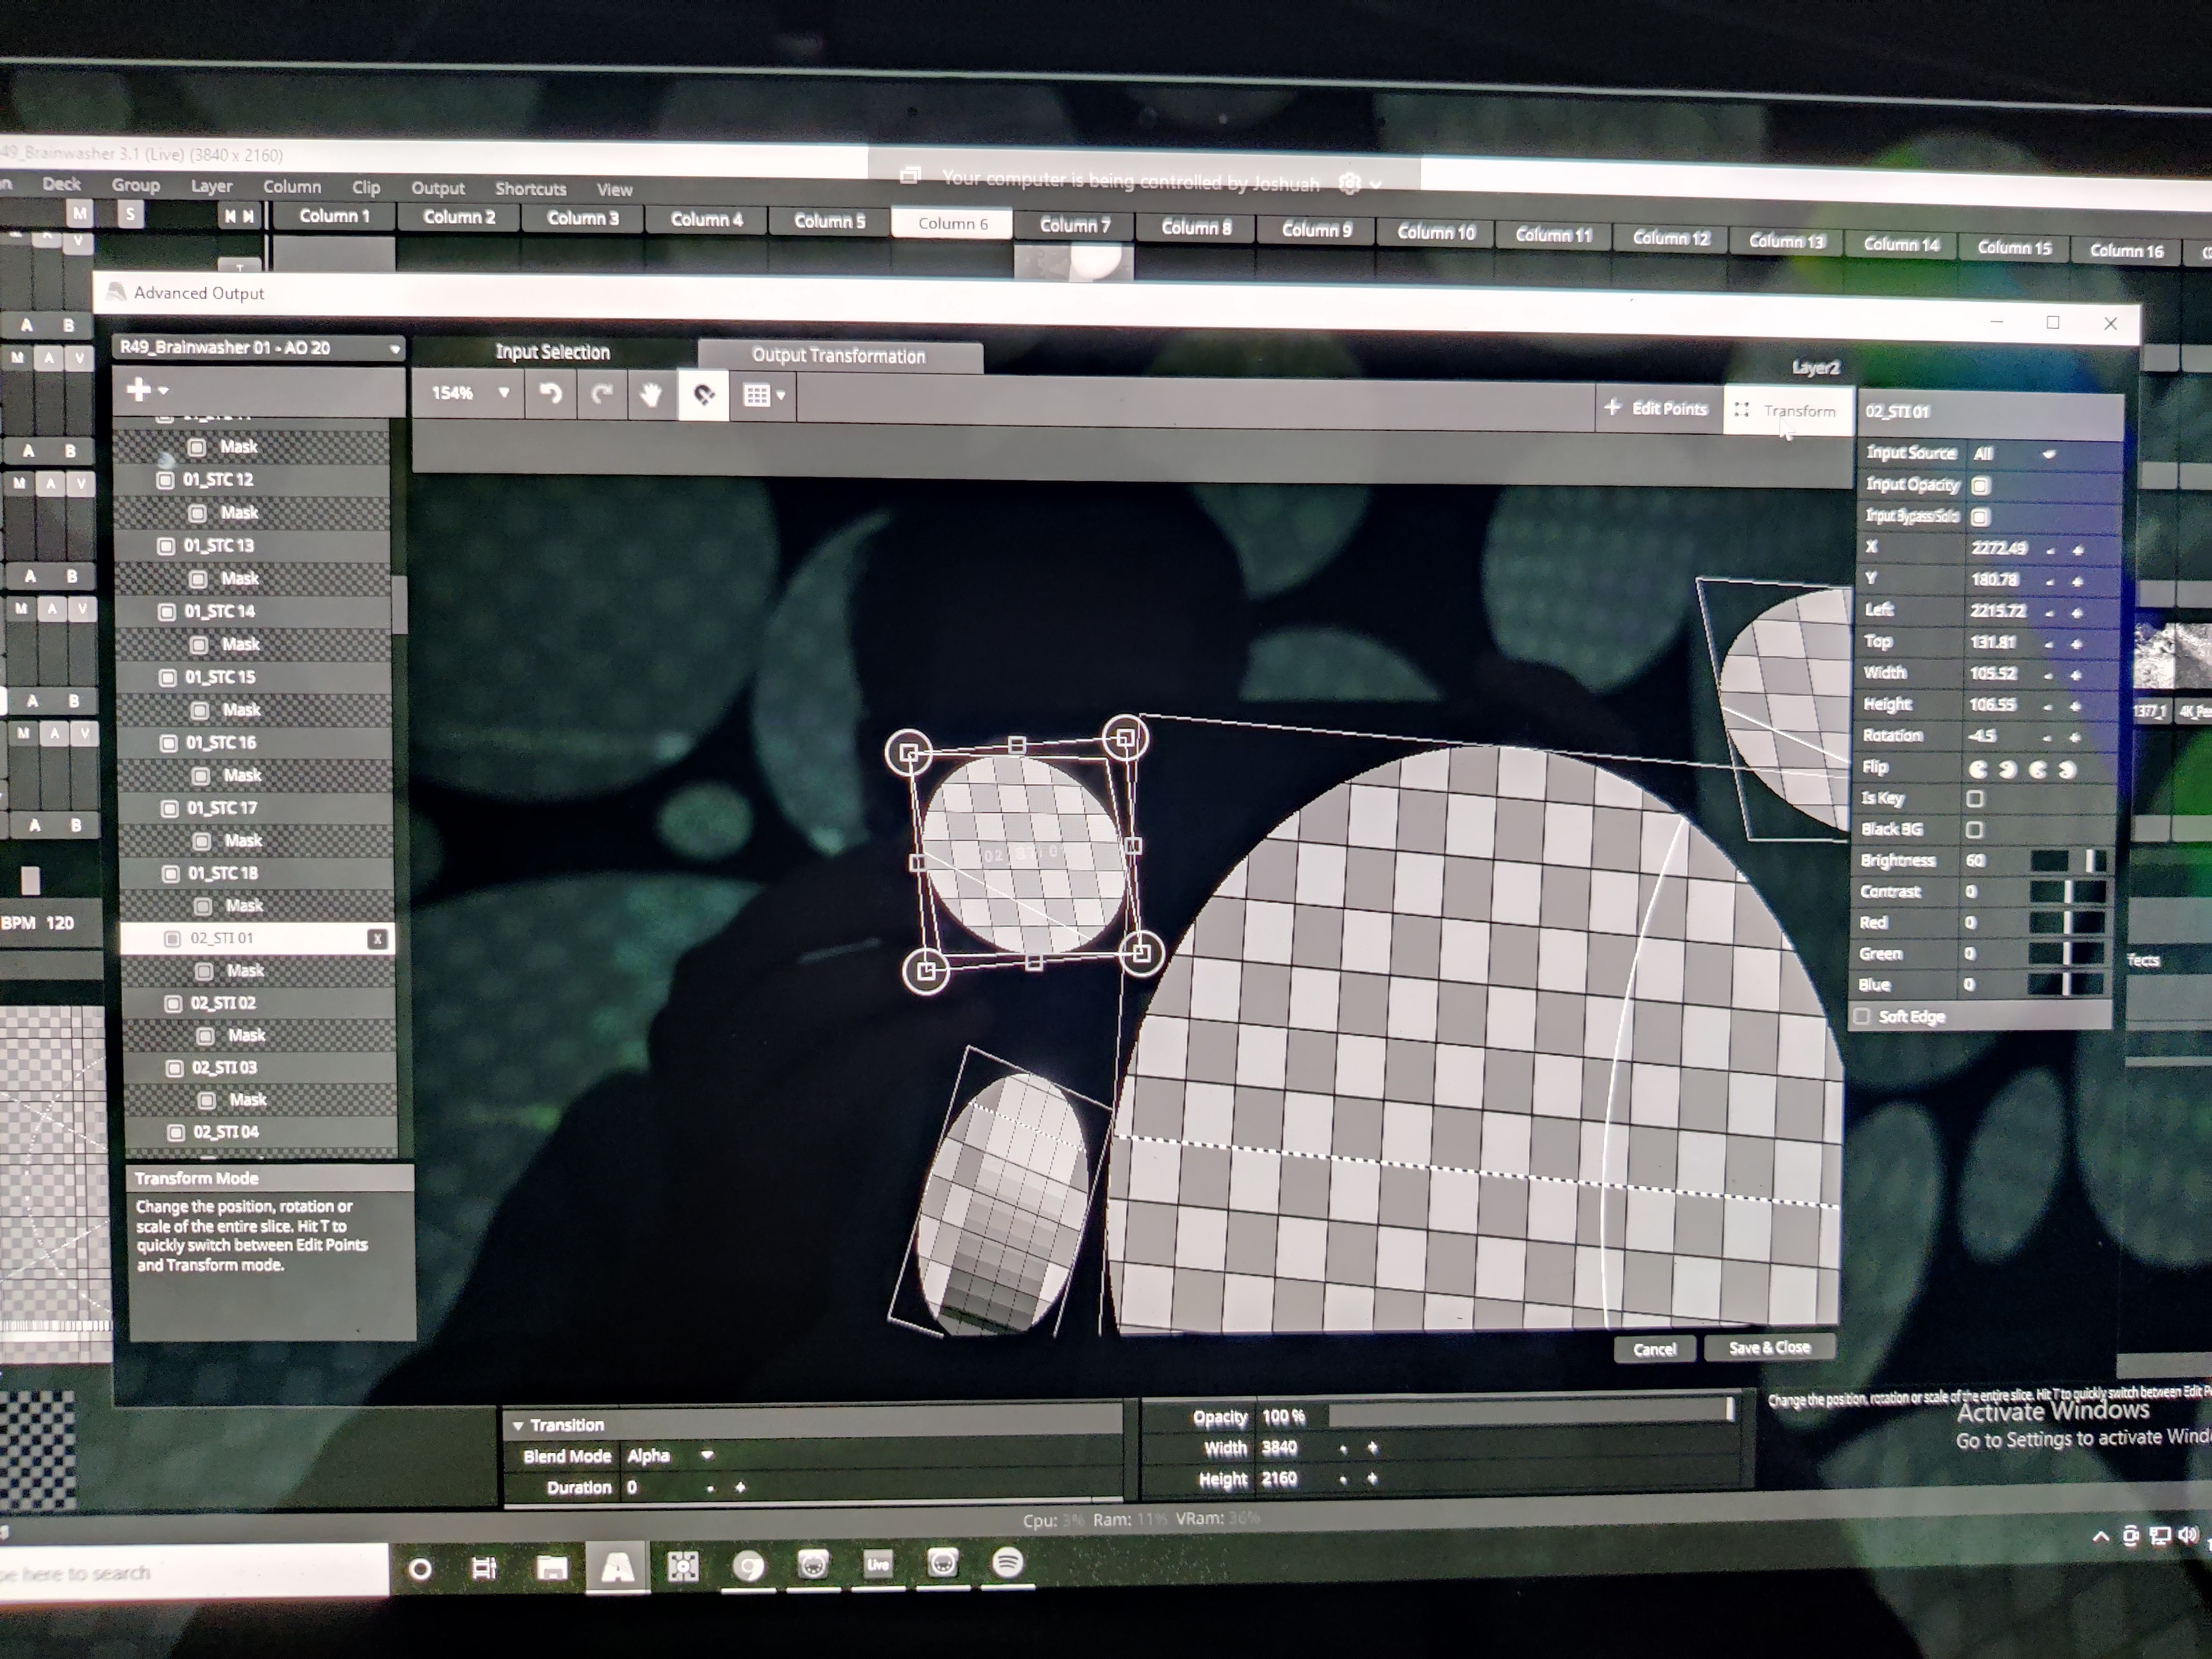Switch to the Input Selection tab
2212x1659 pixels.
point(552,352)
